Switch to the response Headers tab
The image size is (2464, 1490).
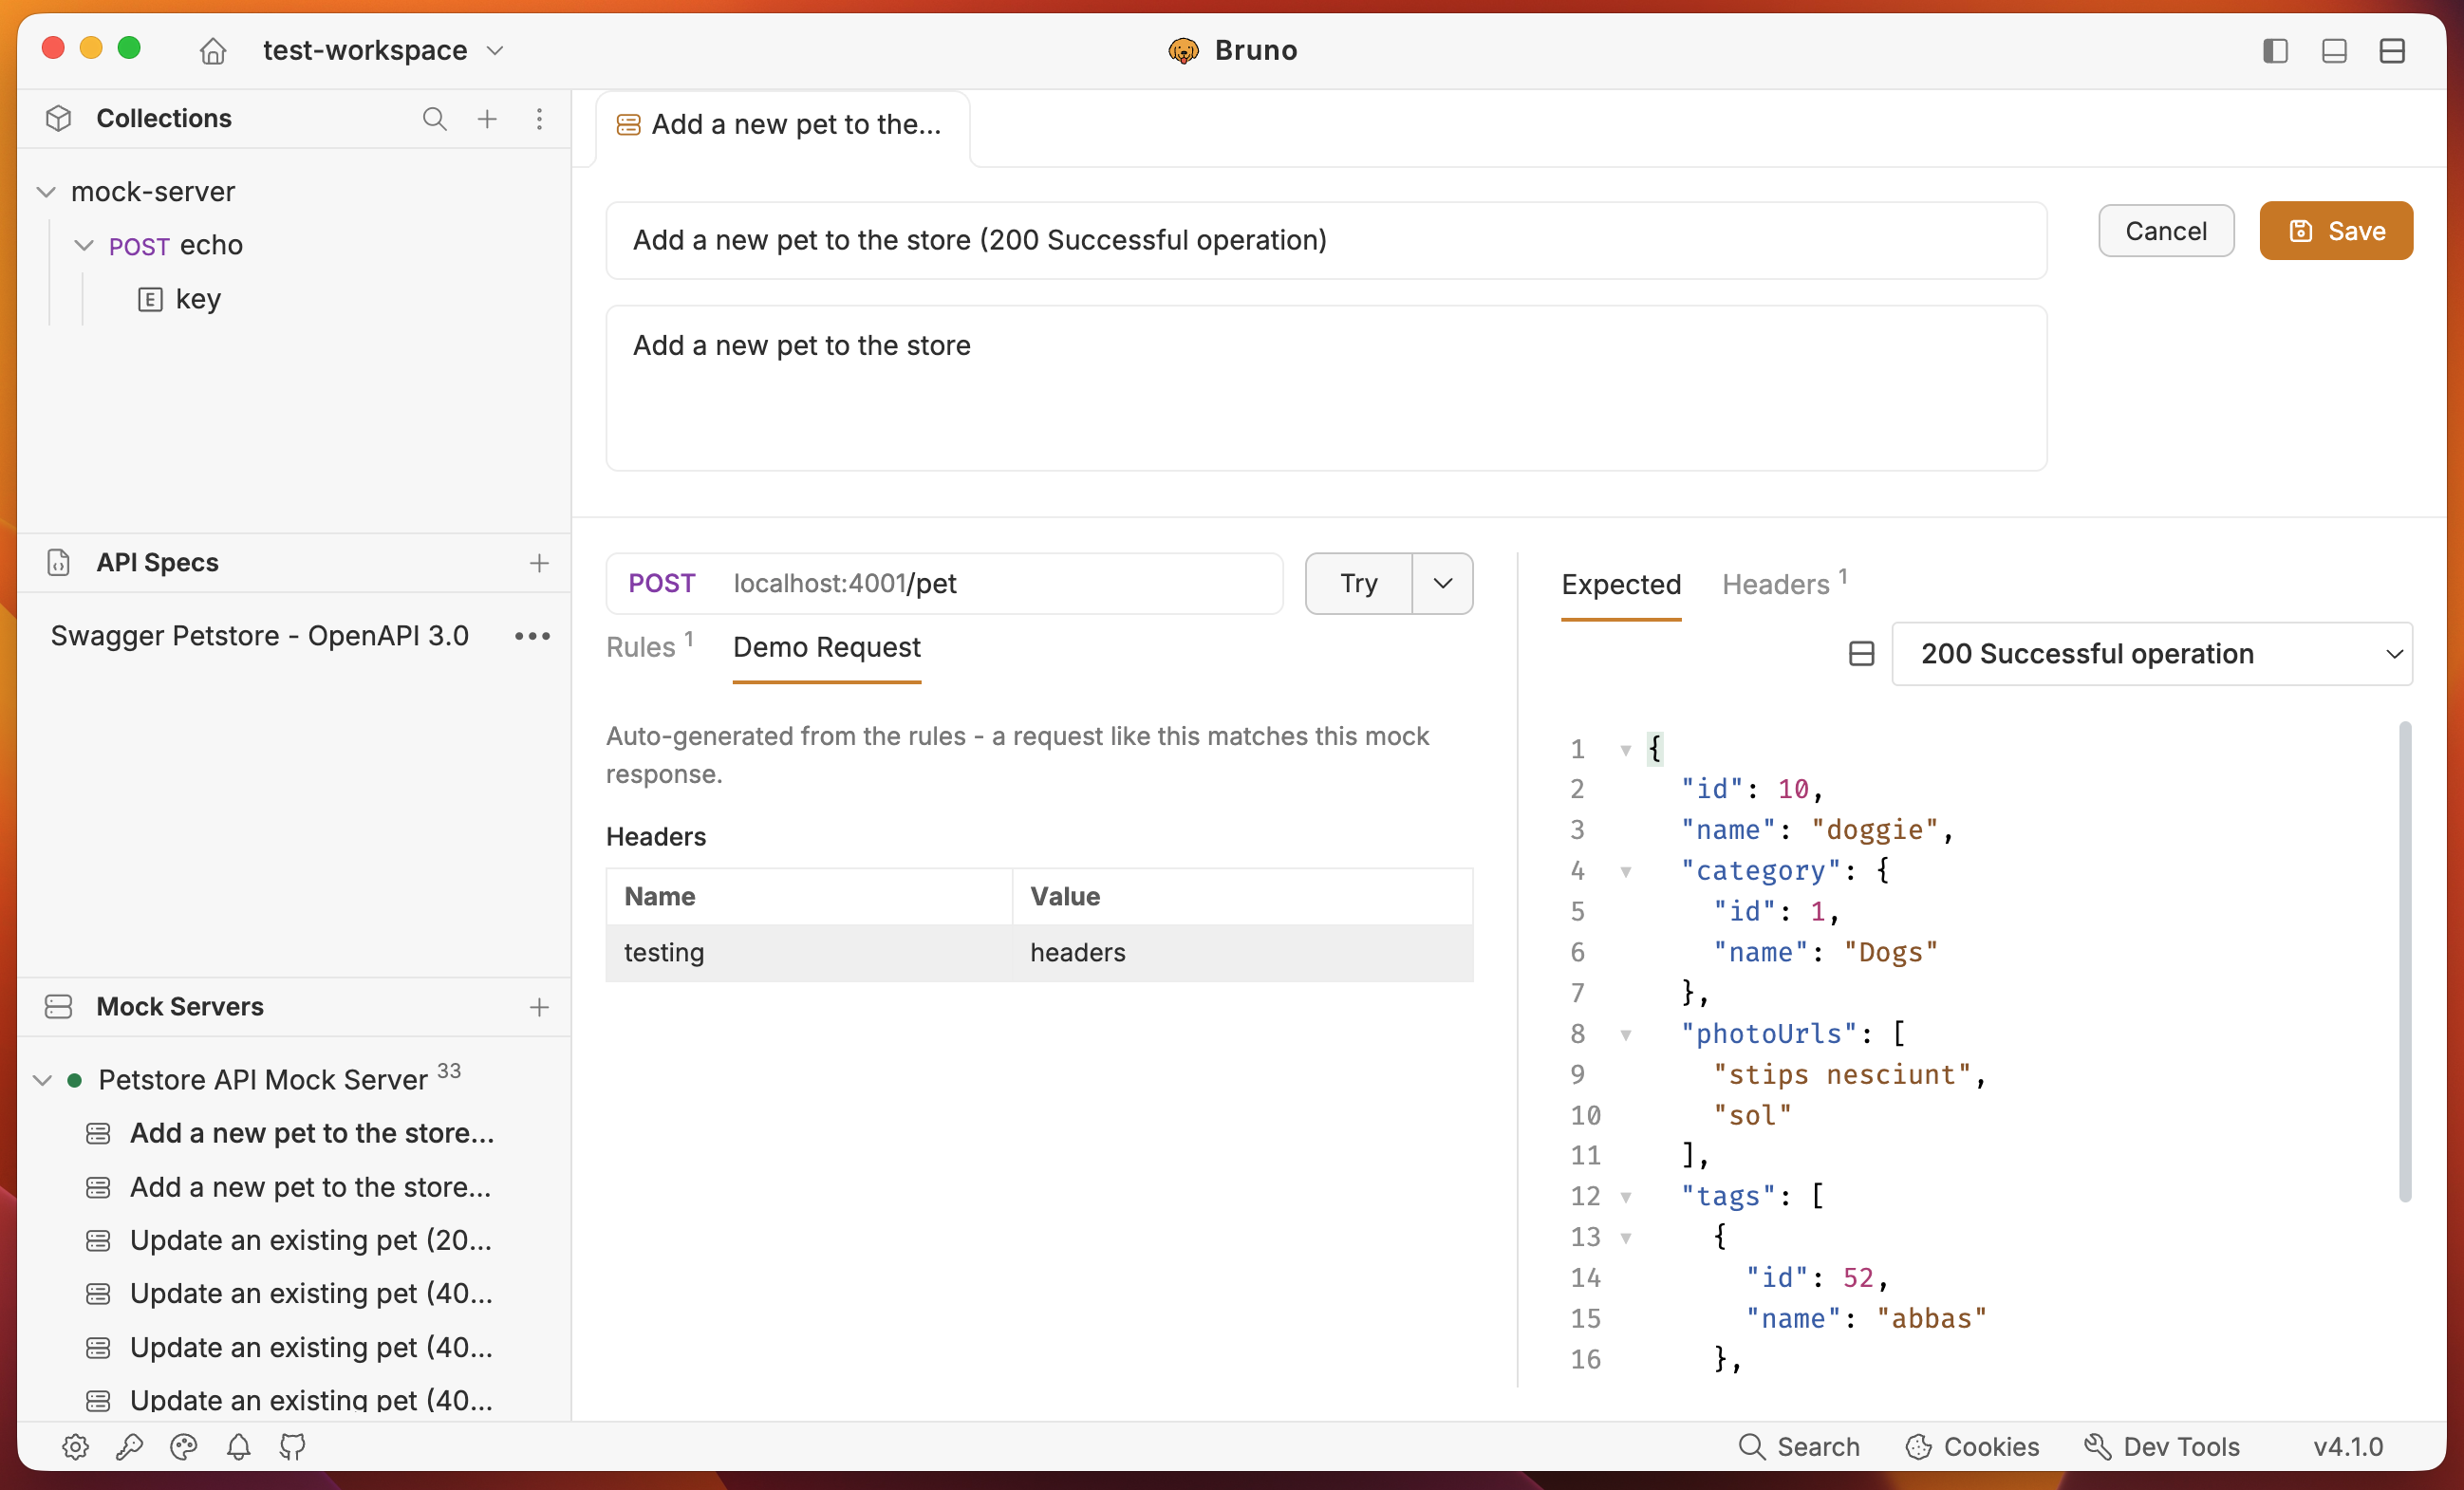(x=1784, y=584)
